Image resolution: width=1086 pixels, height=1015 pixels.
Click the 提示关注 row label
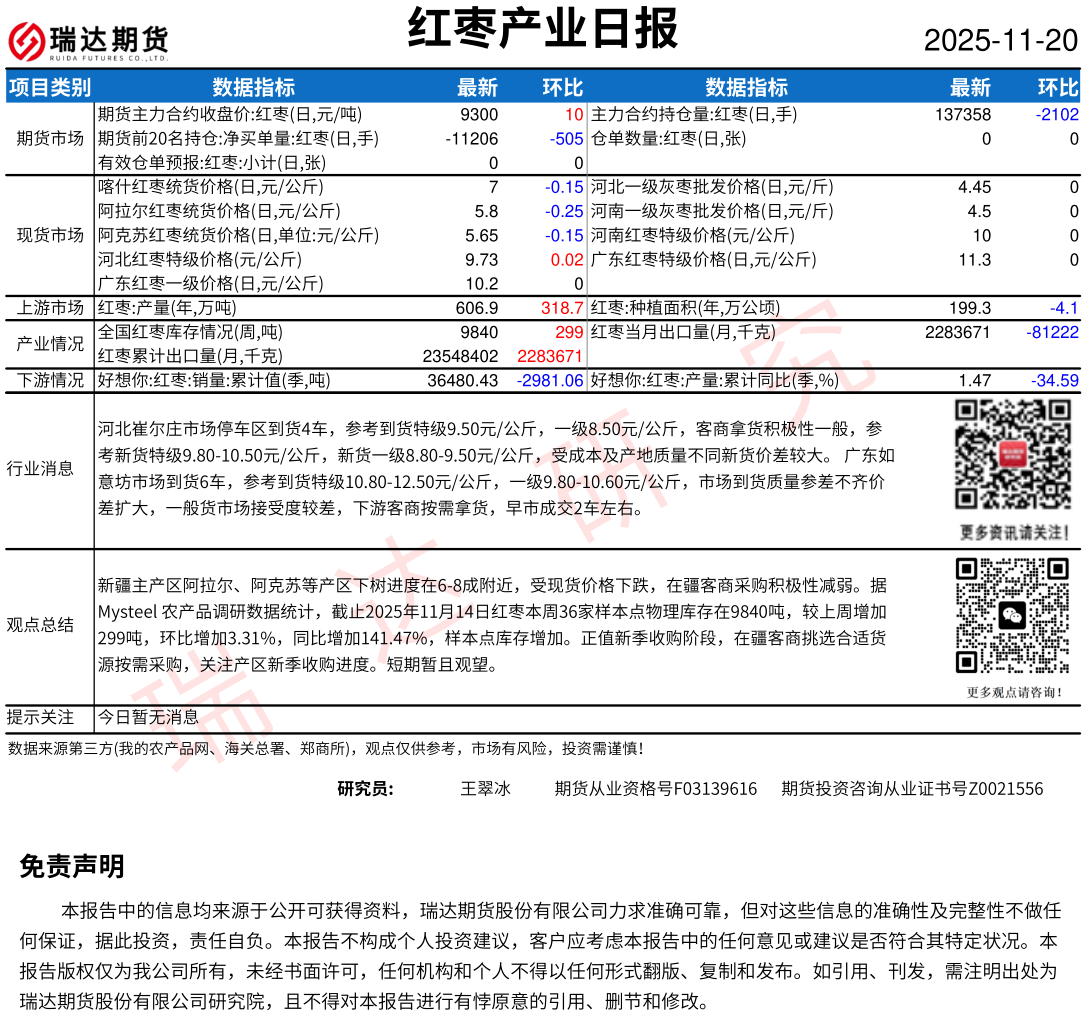point(40,717)
